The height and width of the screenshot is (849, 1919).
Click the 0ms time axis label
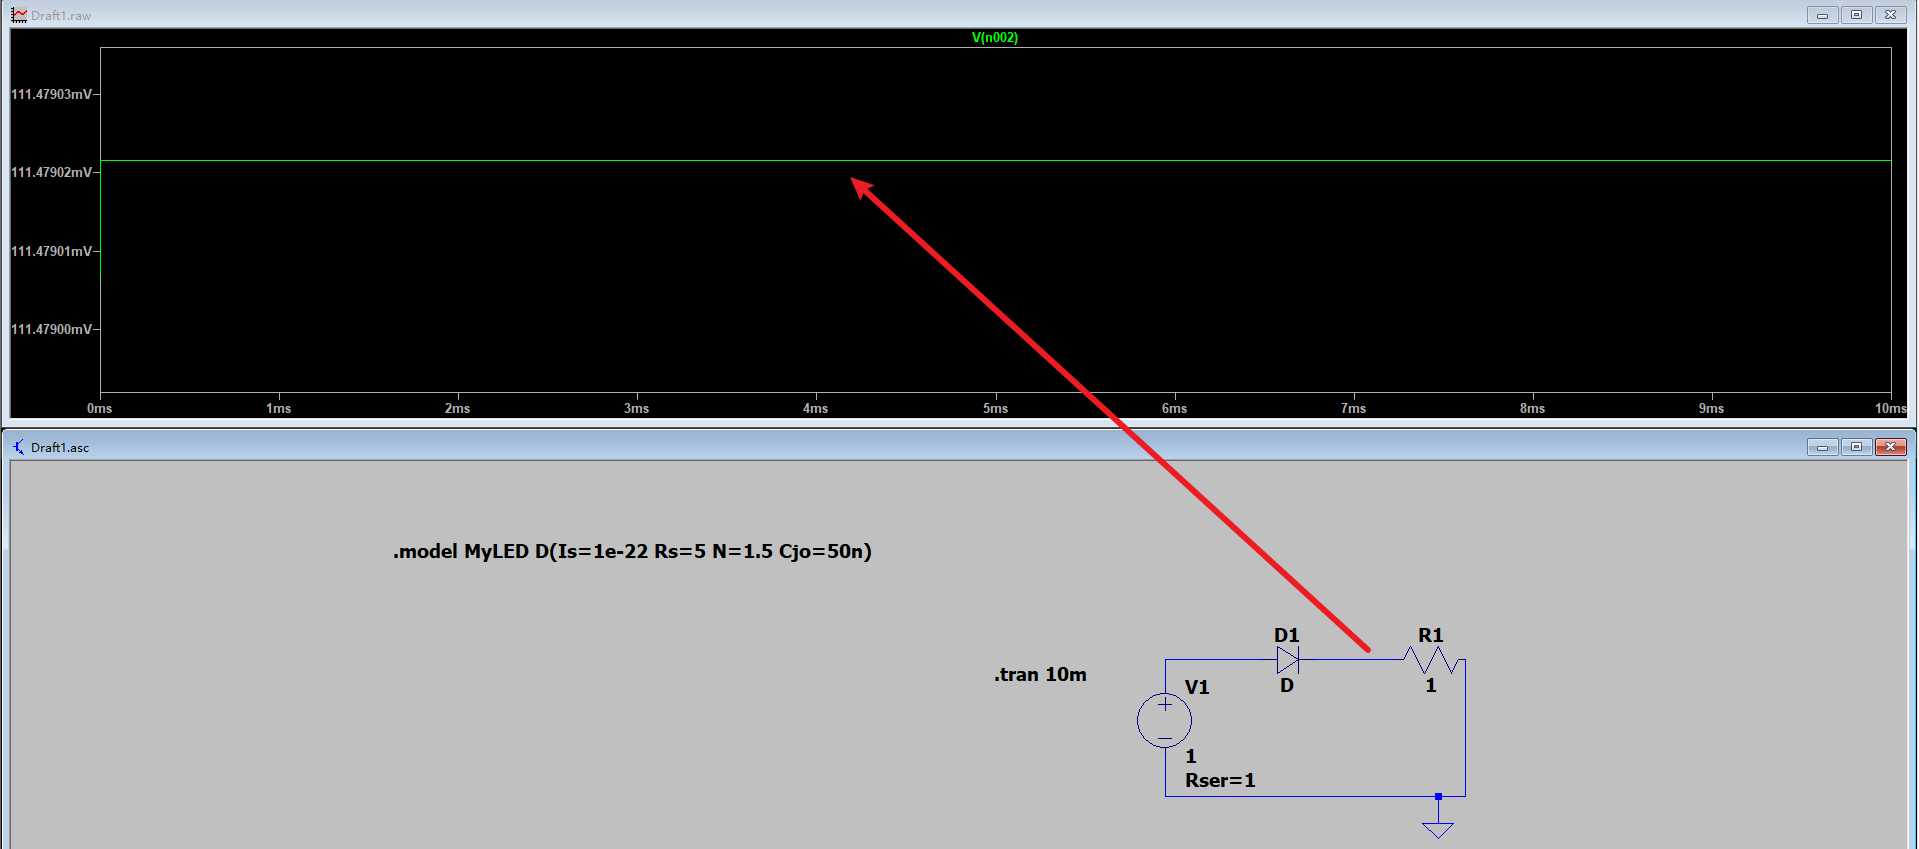point(100,409)
